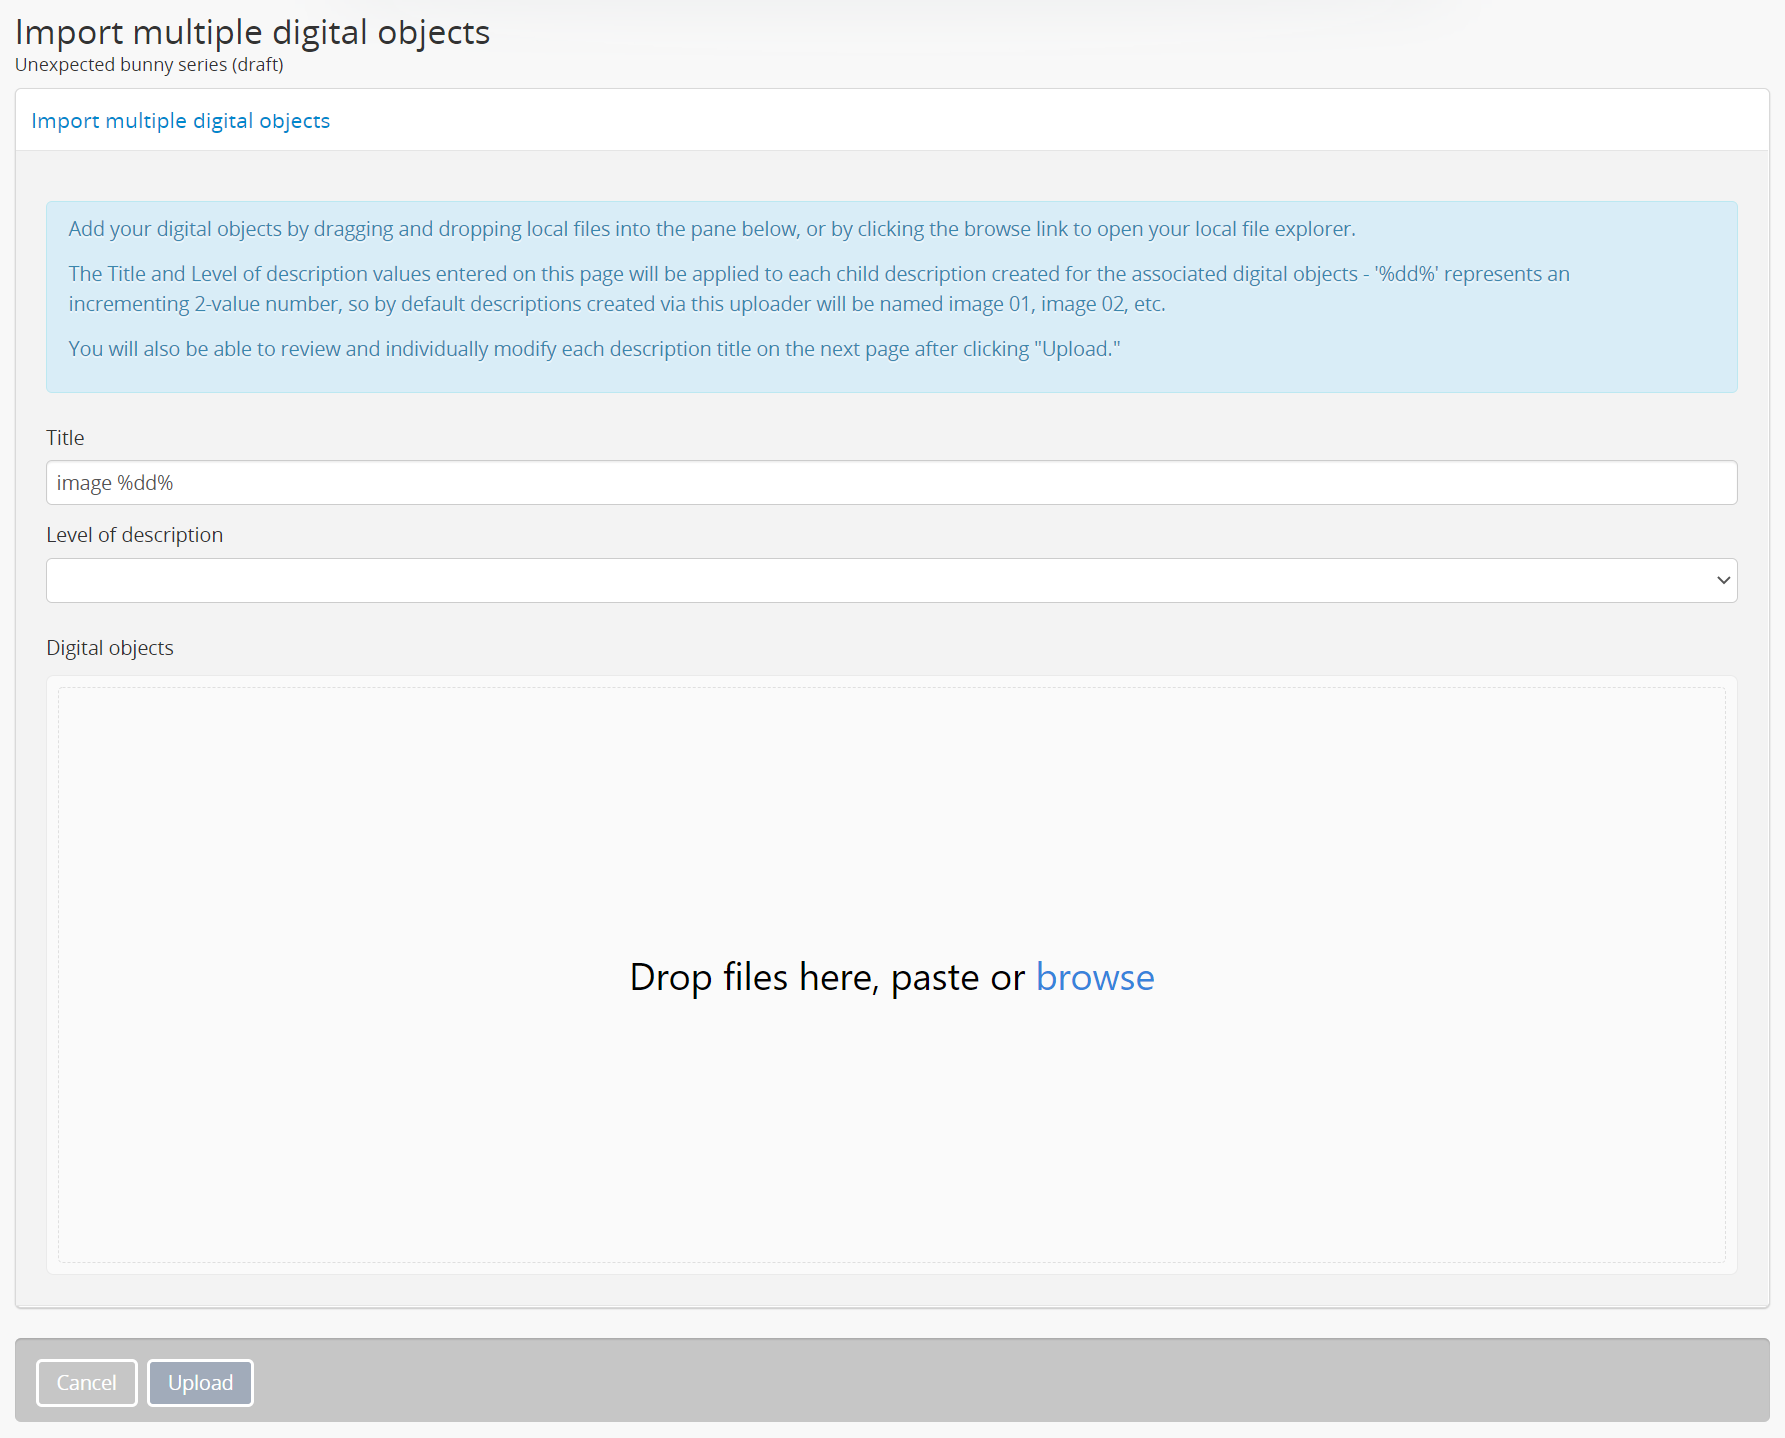This screenshot has width=1785, height=1438.
Task: Click the 'Drop files here, paste or' text
Action: tap(826, 977)
